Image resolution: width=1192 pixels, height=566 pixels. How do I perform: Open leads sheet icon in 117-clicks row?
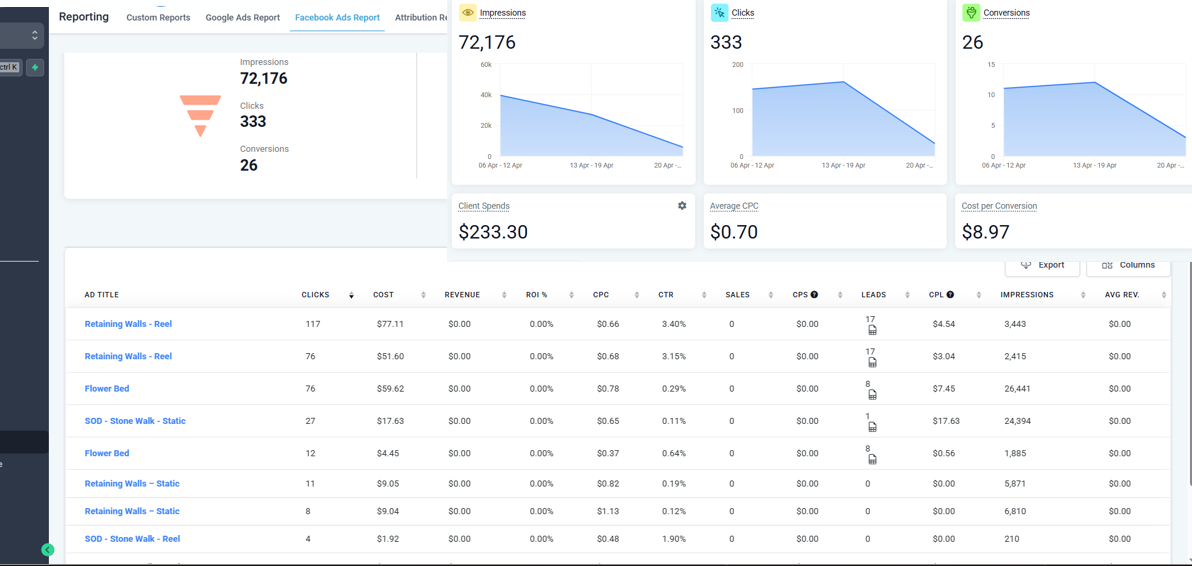click(x=873, y=330)
